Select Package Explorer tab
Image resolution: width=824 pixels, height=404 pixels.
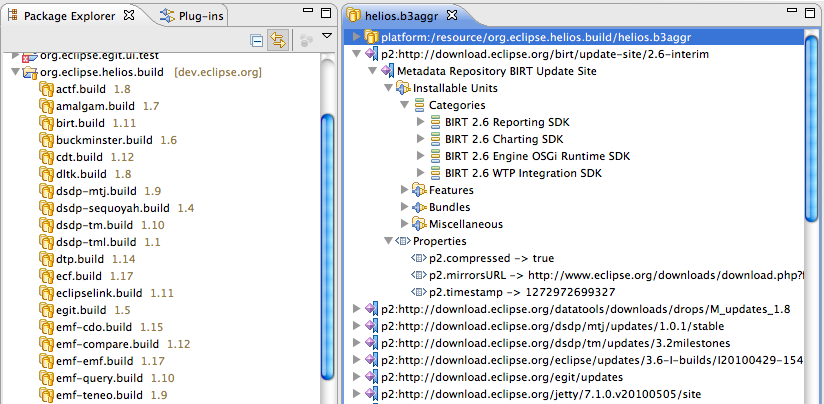click(70, 16)
